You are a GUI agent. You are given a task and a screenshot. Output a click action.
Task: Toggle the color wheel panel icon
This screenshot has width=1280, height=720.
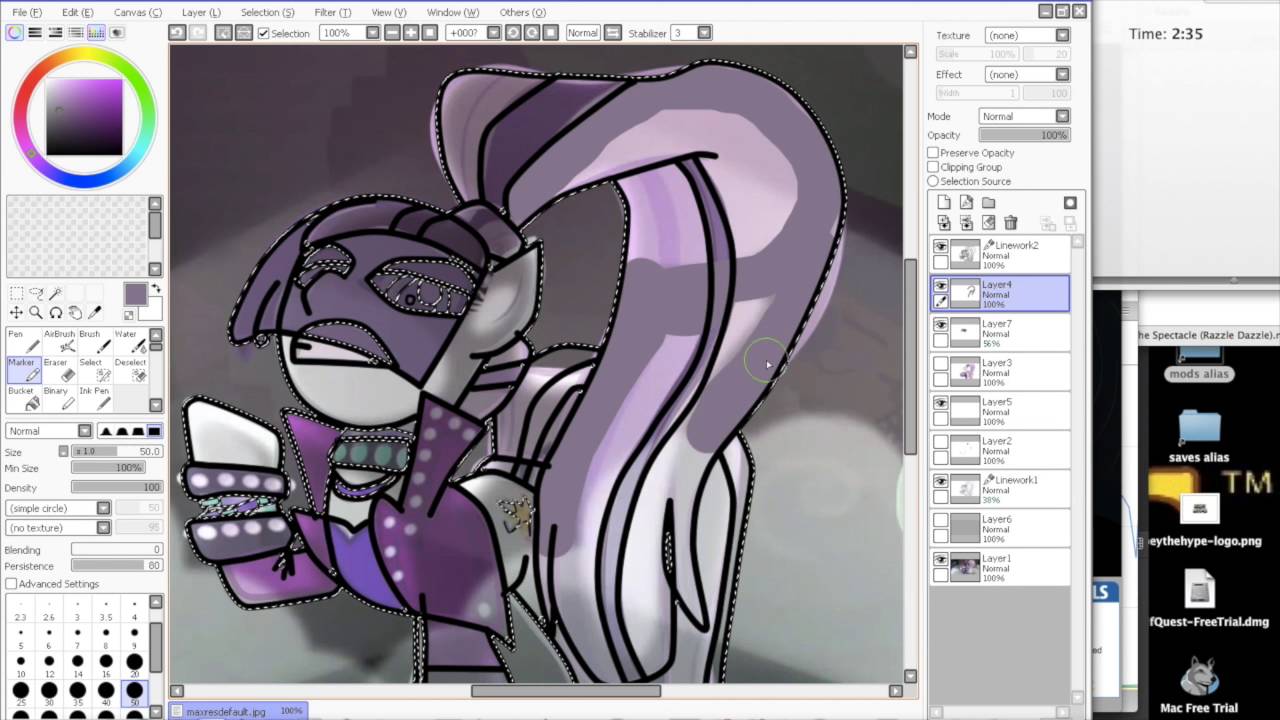tap(15, 33)
